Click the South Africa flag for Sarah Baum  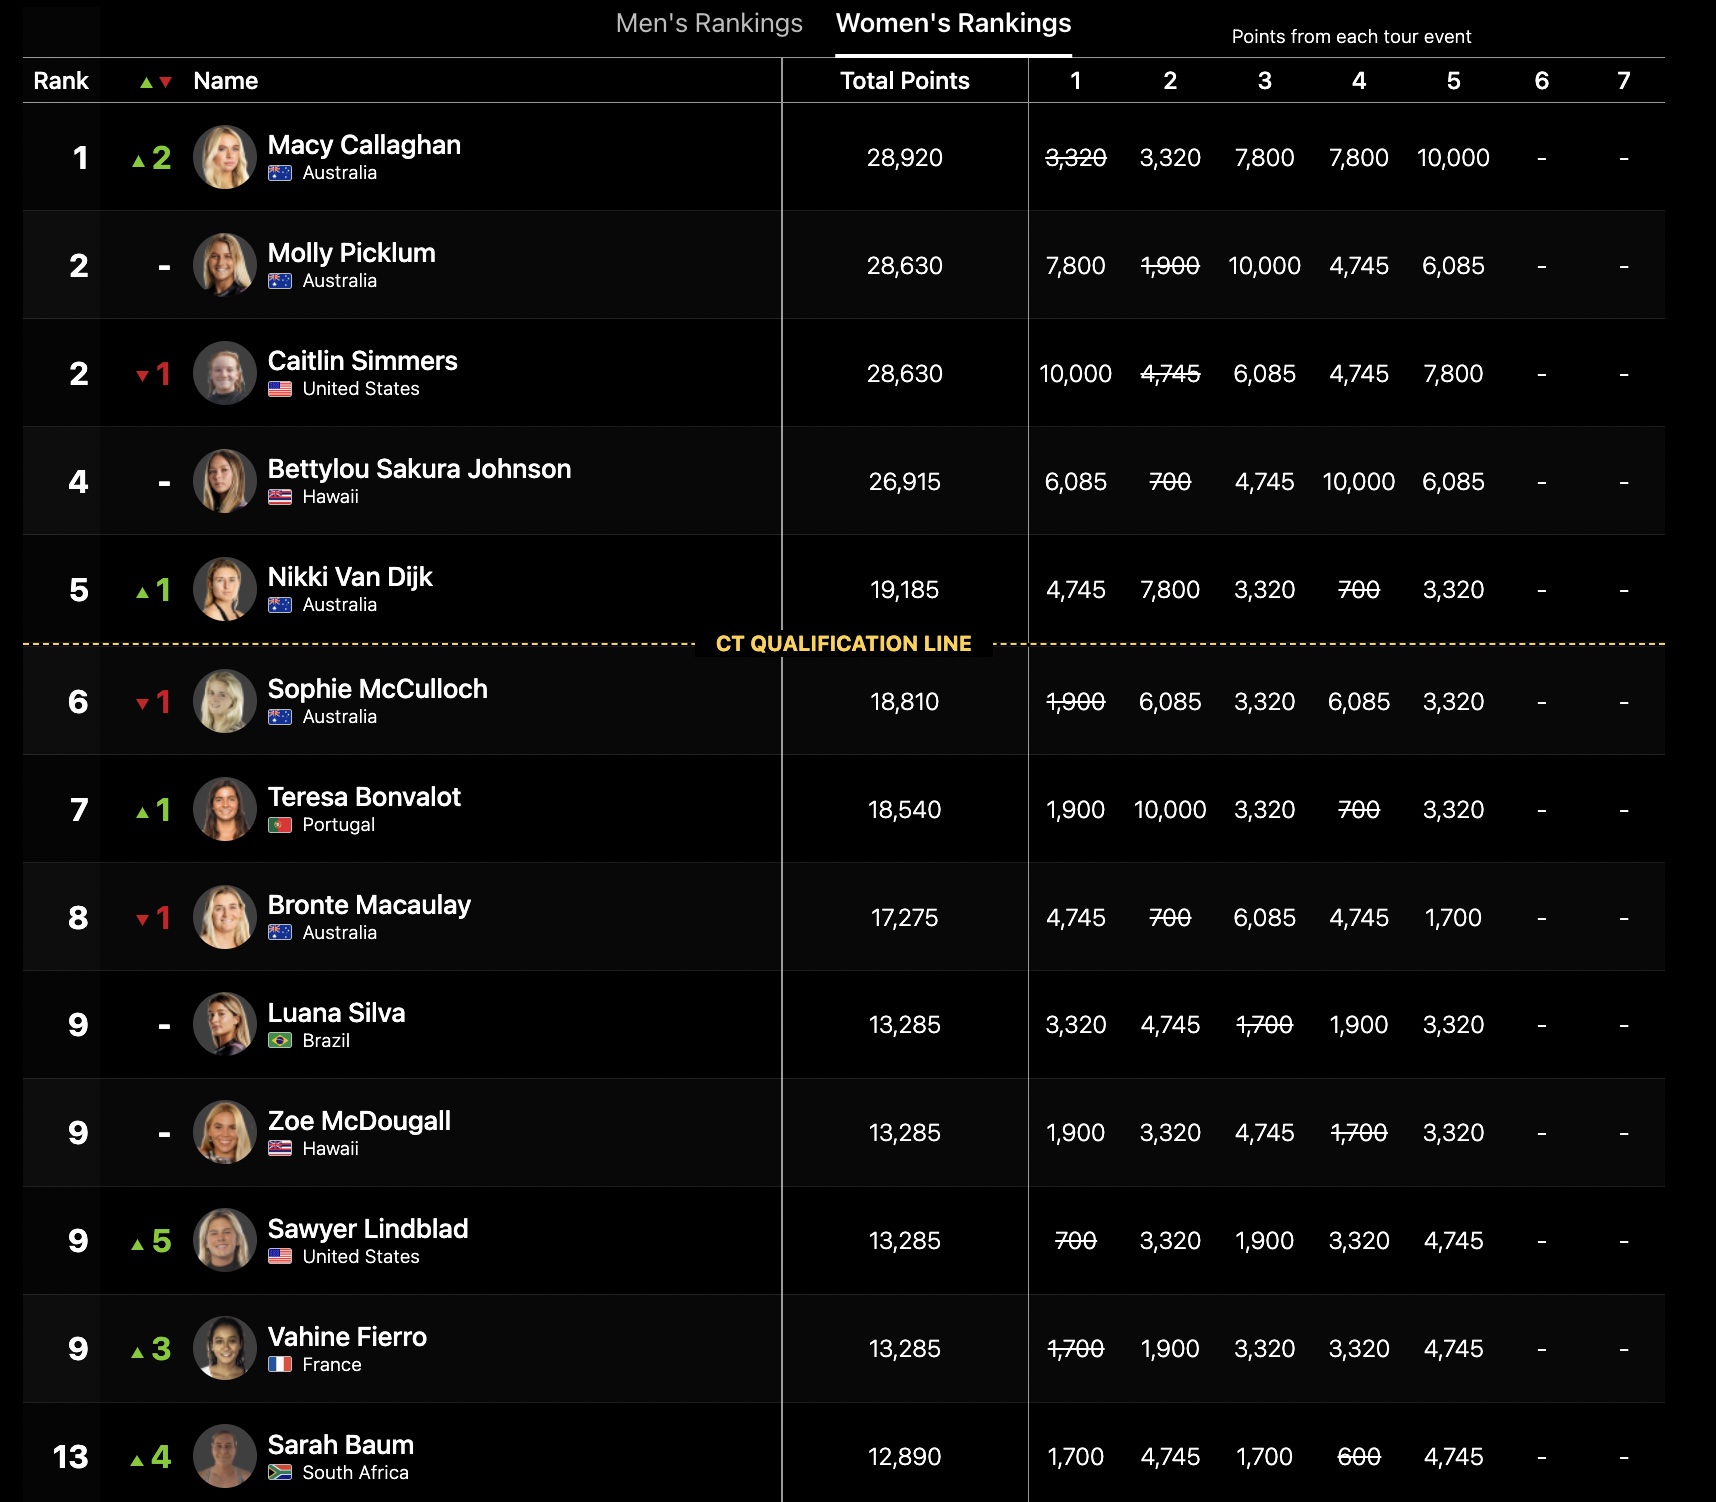pyautogui.click(x=280, y=1473)
